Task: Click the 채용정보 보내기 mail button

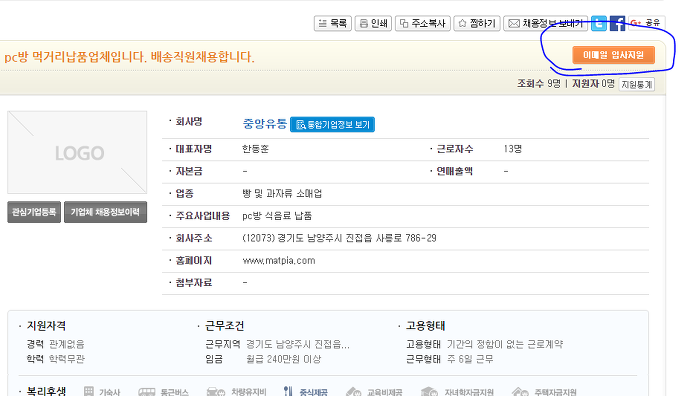Action: [545, 23]
